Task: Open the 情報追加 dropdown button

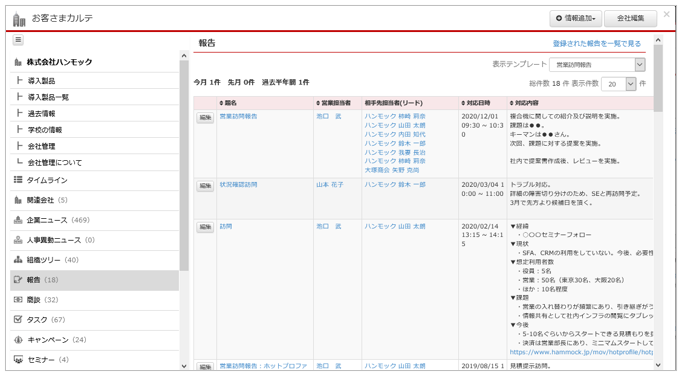Action: 576,18
